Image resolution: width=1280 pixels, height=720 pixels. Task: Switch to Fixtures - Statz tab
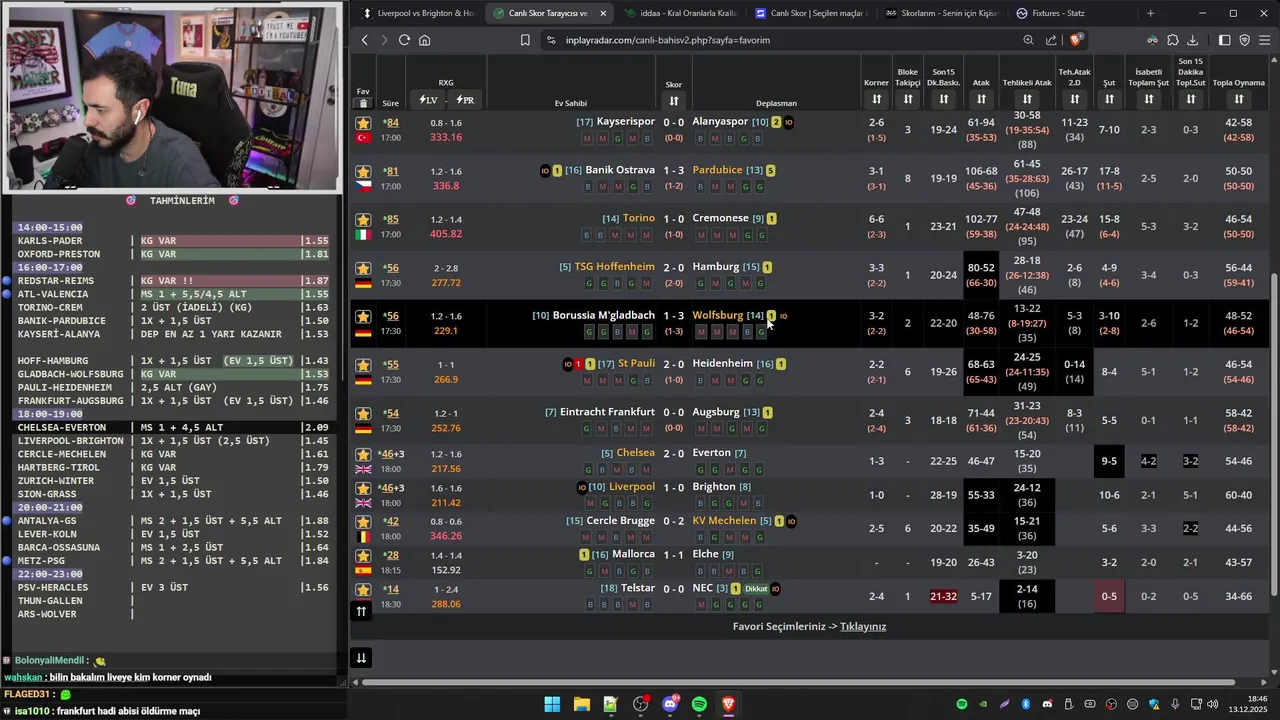point(1071,13)
